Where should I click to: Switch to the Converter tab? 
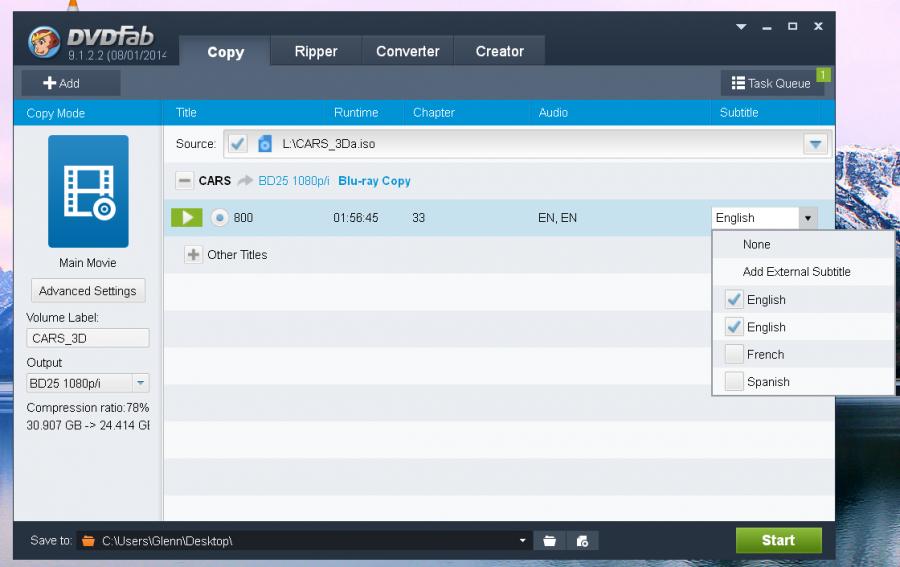click(408, 51)
